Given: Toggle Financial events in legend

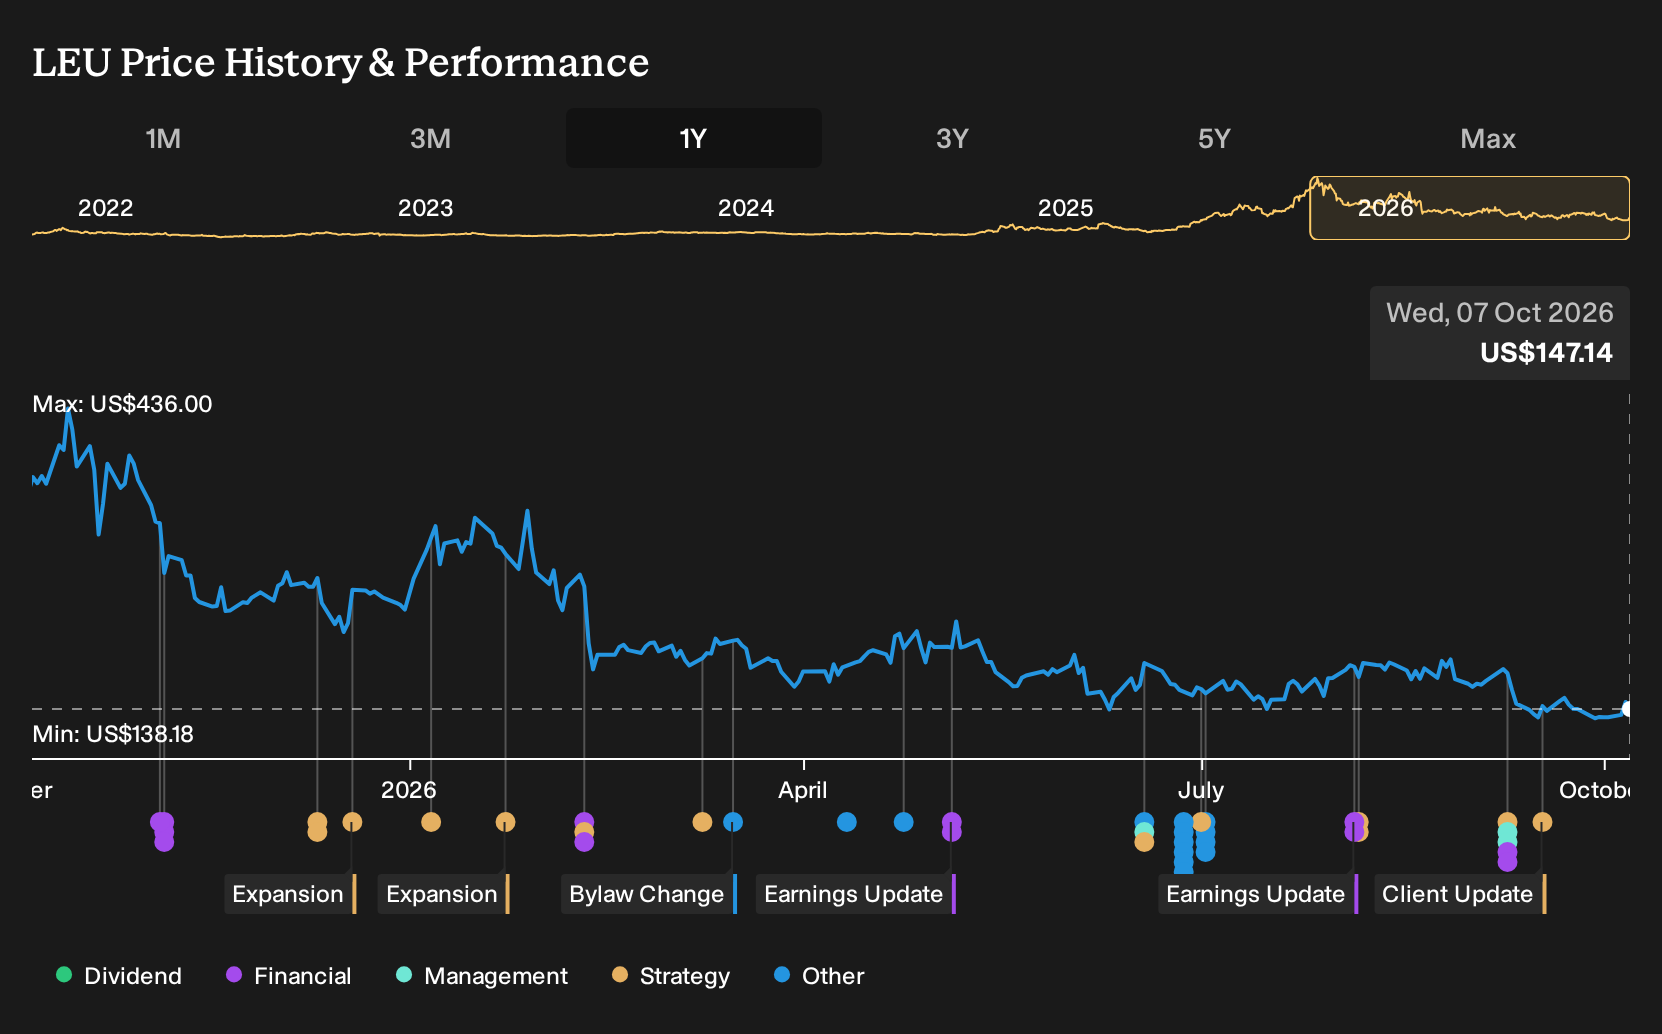Looking at the screenshot, I should (x=288, y=975).
